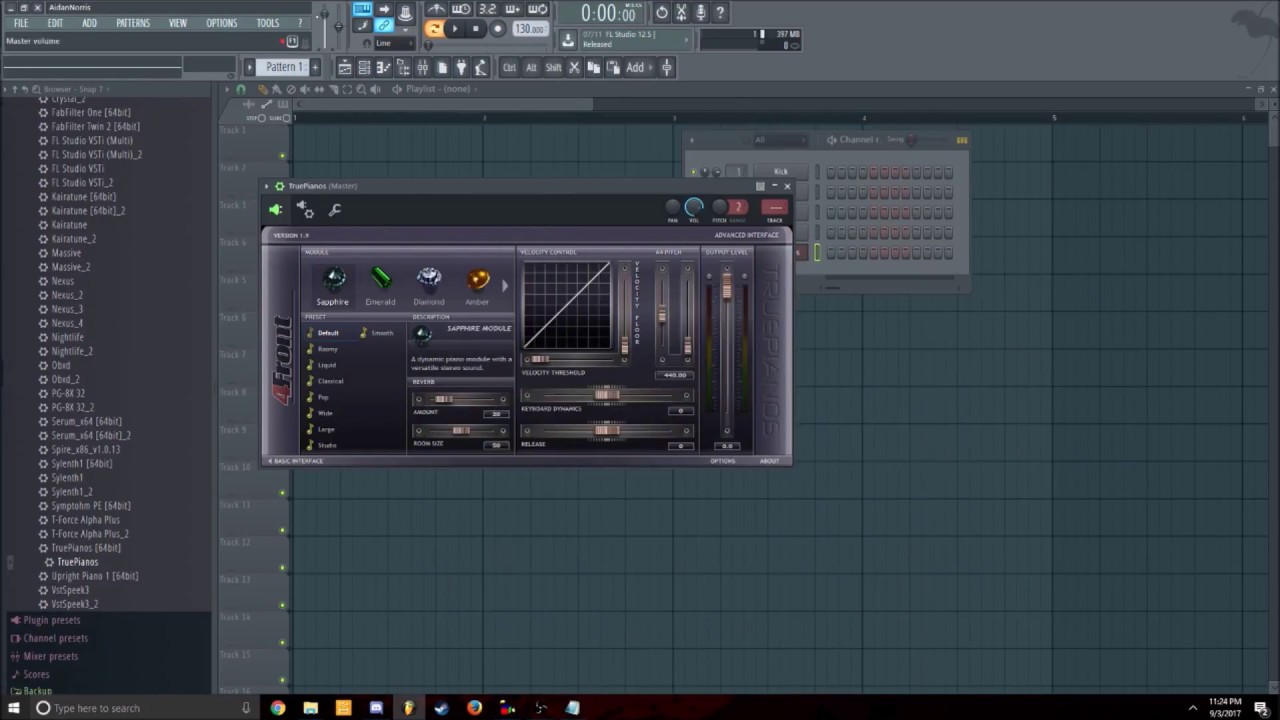Toggle the Alt modifier key button
Image resolution: width=1280 pixels, height=720 pixels.
point(531,67)
